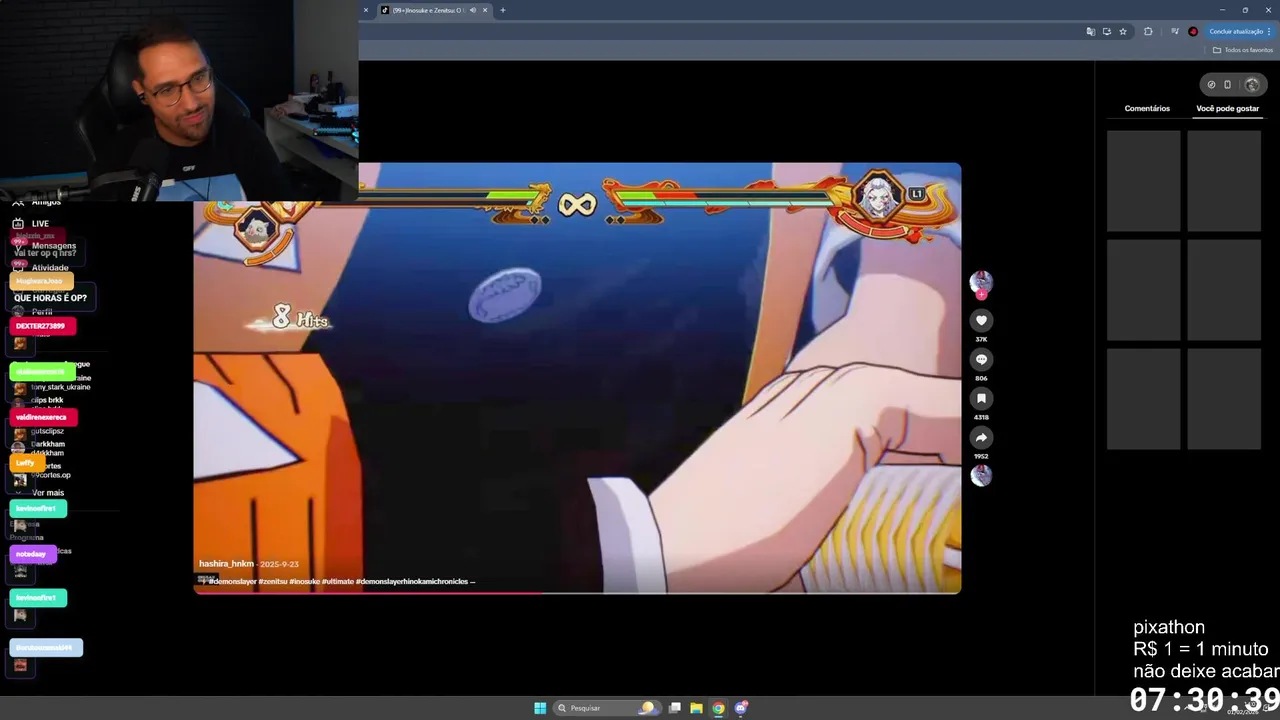Open Chrome profile avatar
Screen dimensions: 1280x720
pyautogui.click(x=1193, y=31)
